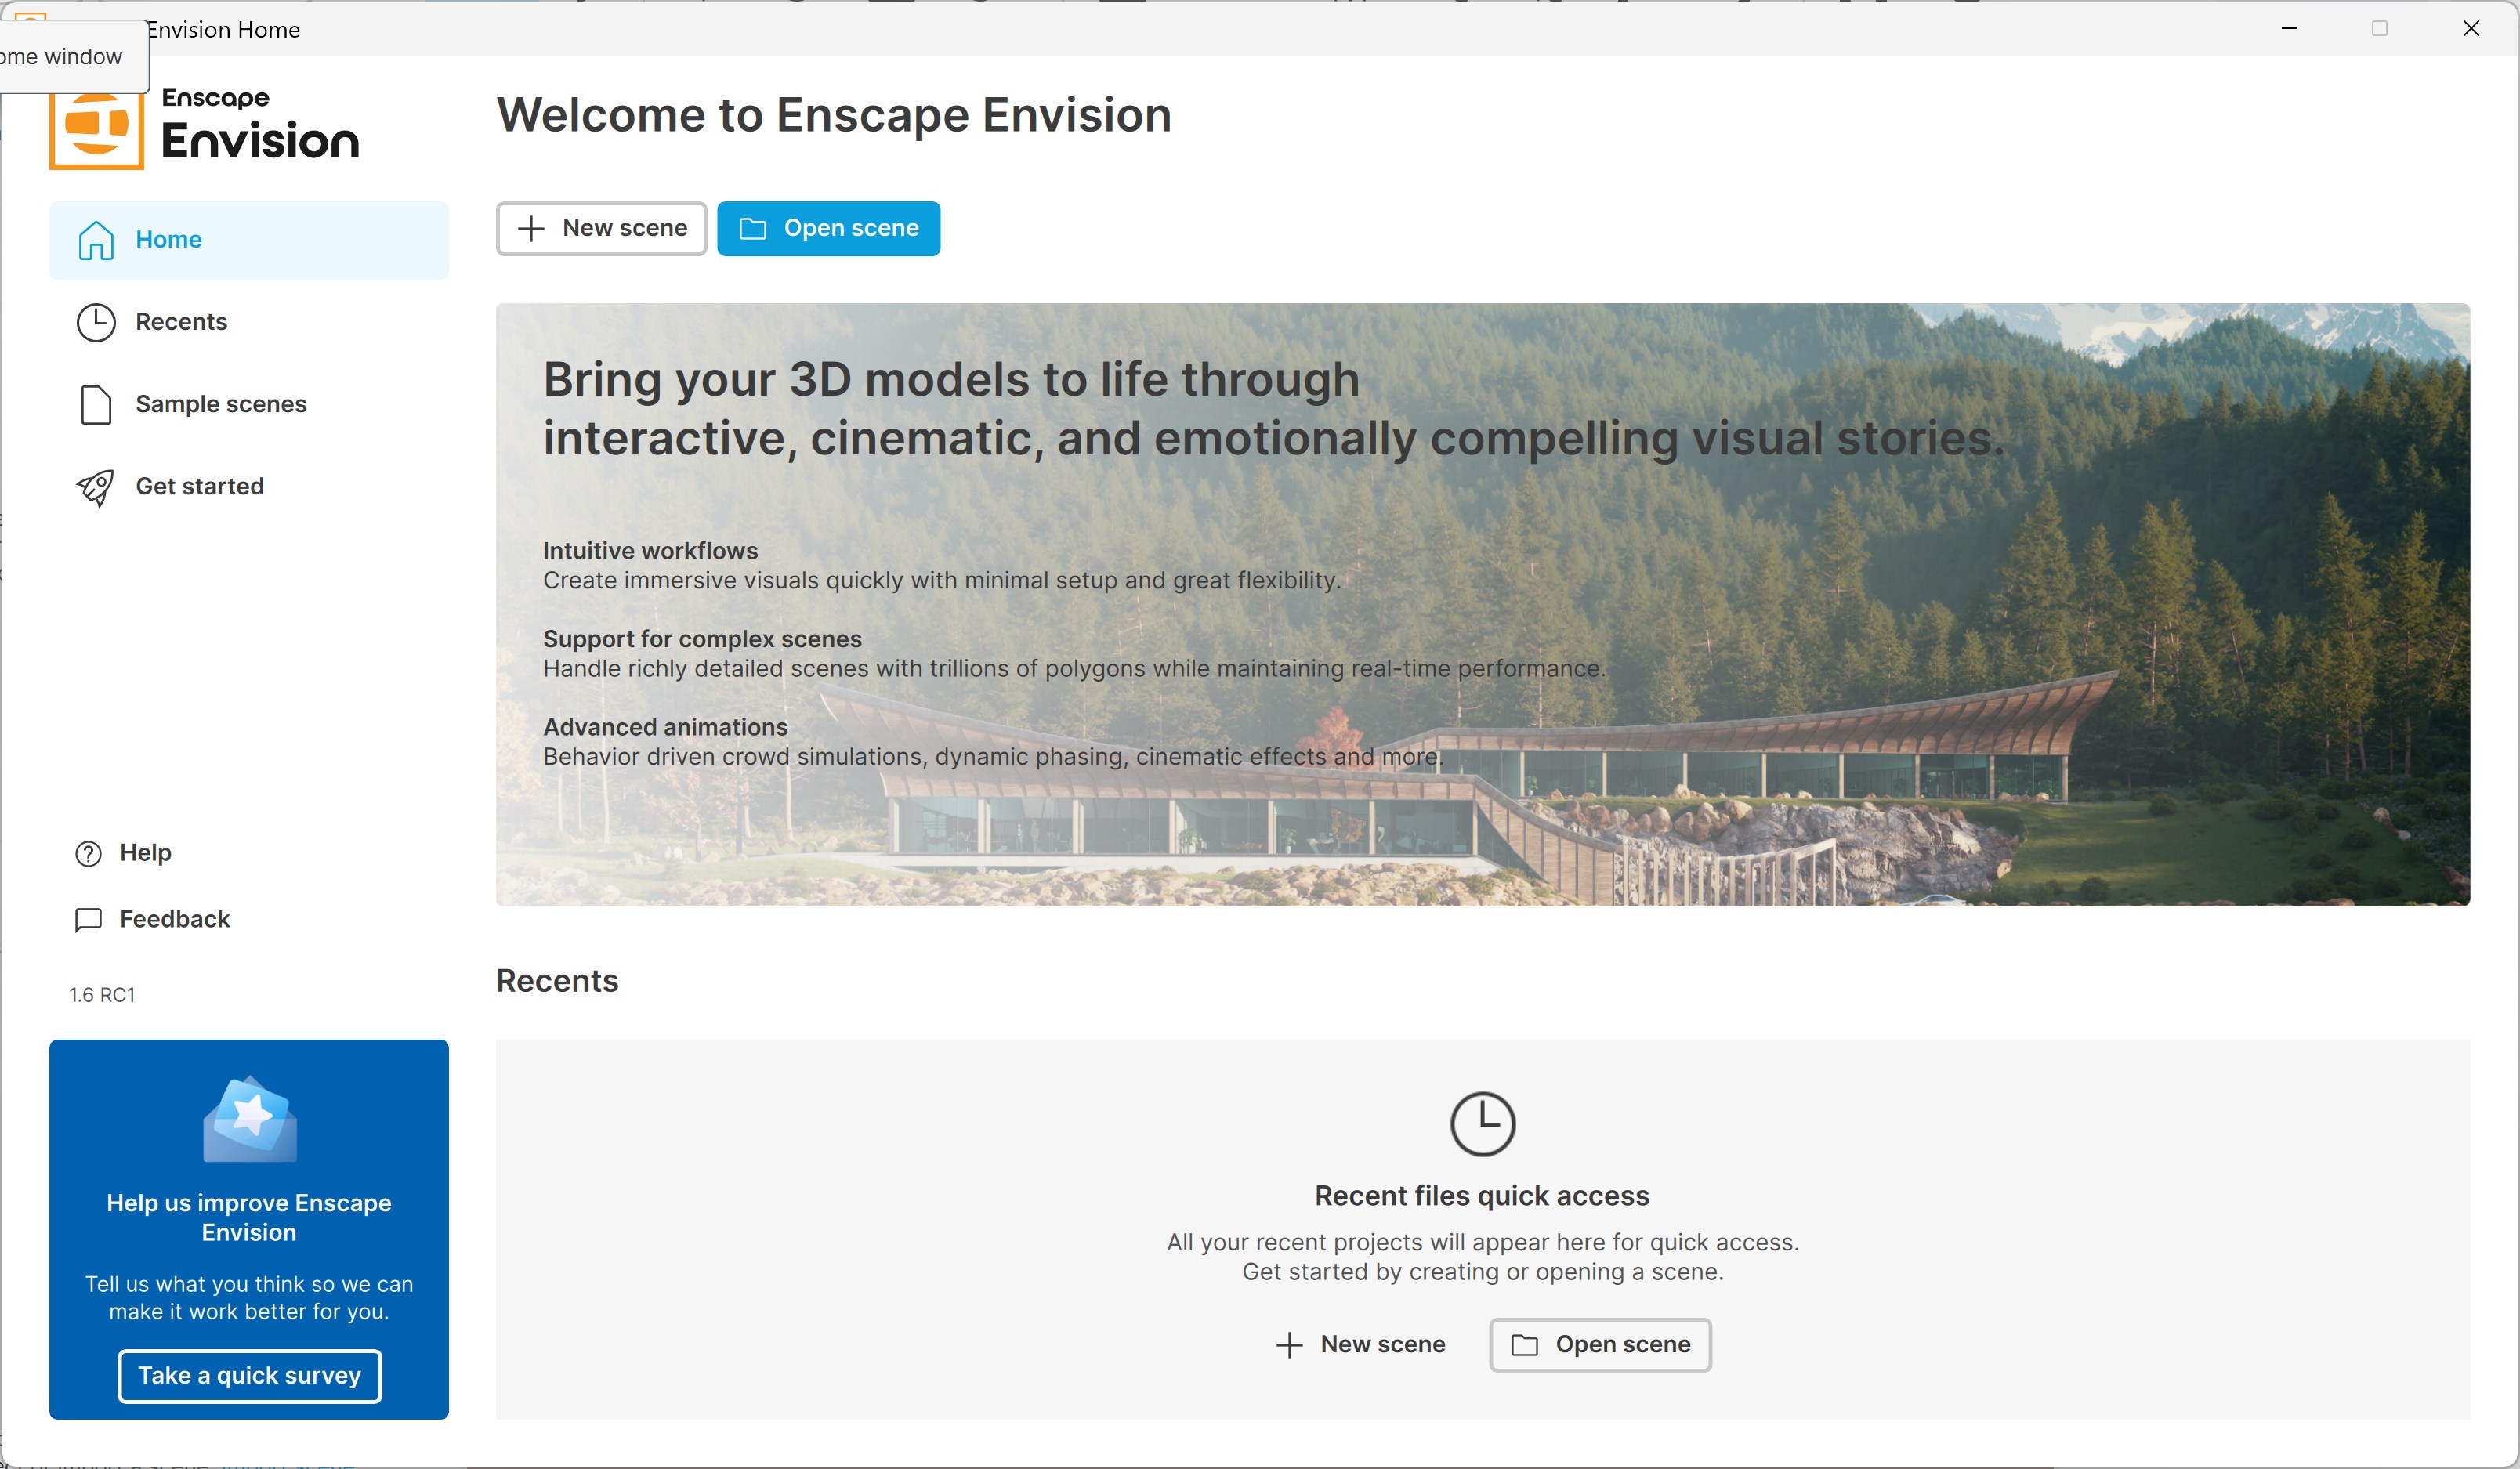Open the Home section in sidebar
Viewport: 2520px width, 1469px height.
click(248, 240)
